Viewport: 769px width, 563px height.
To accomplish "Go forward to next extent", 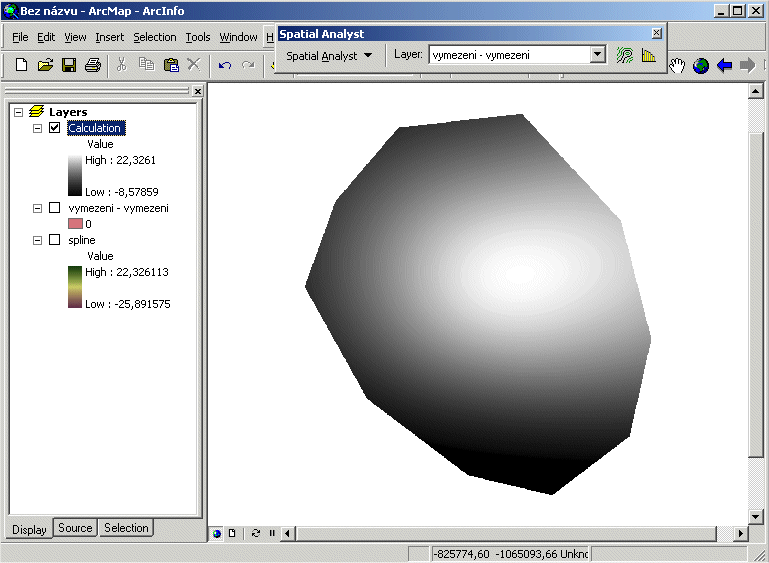I will click(x=747, y=65).
